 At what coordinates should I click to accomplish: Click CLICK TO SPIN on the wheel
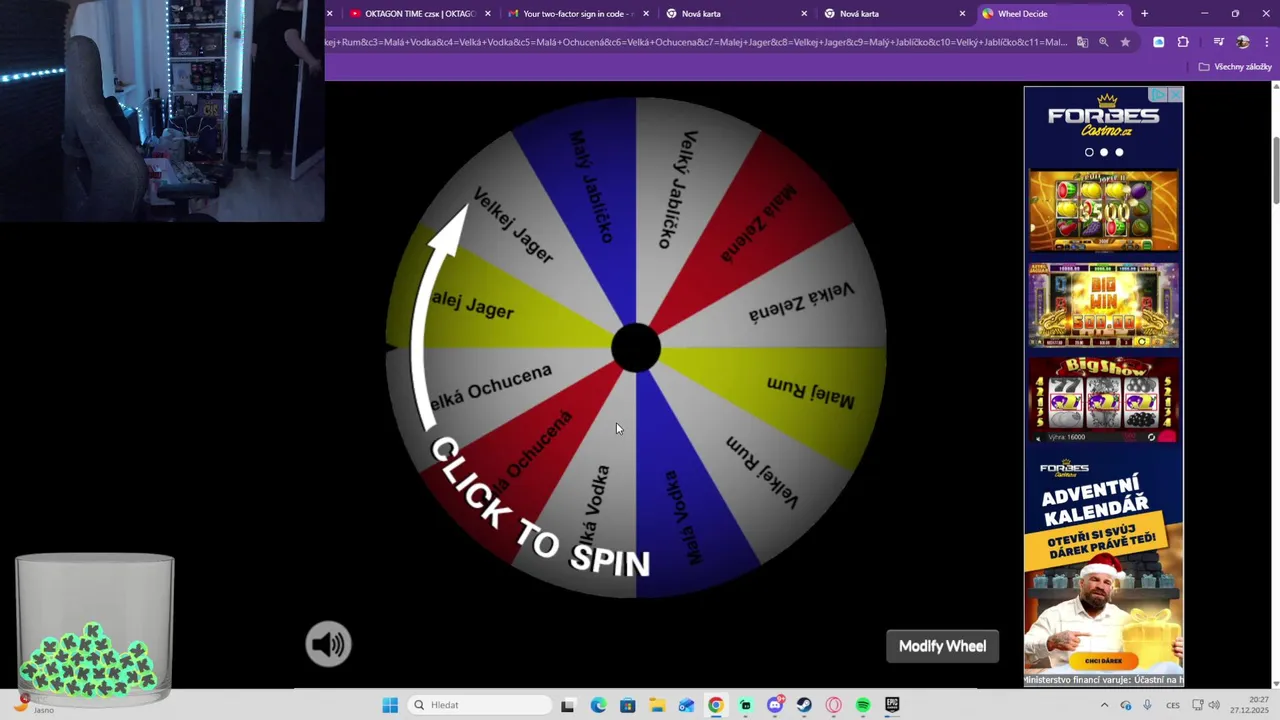tap(540, 510)
